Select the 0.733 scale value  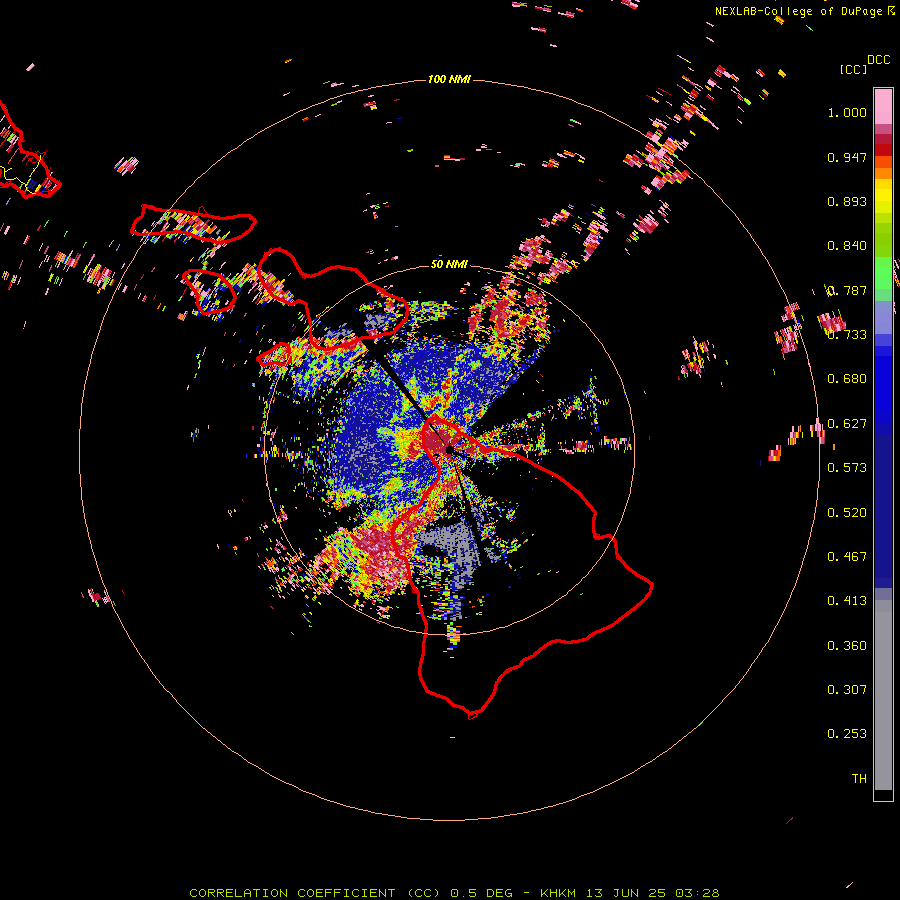pyautogui.click(x=847, y=335)
